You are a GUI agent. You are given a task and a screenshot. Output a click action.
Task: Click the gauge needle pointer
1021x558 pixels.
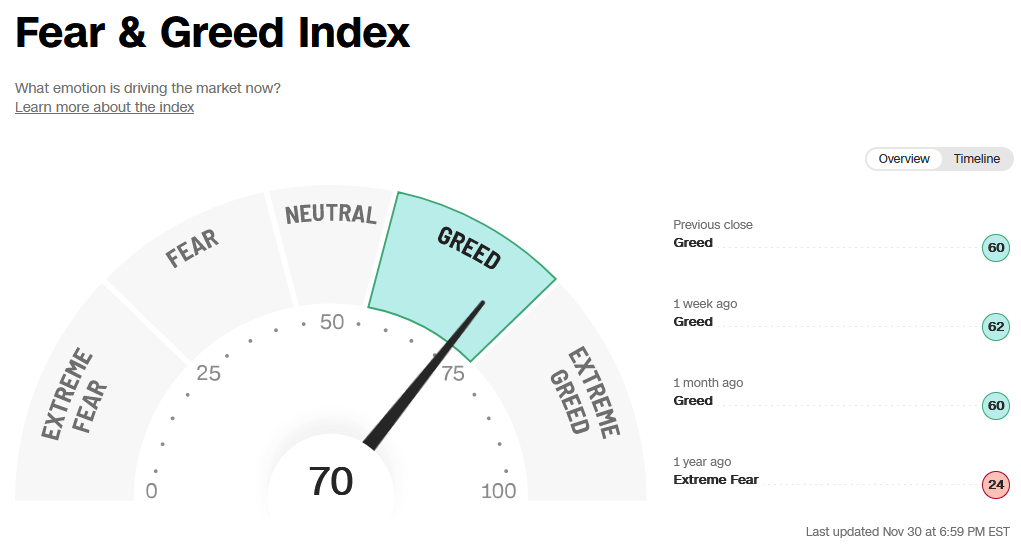coord(423,376)
